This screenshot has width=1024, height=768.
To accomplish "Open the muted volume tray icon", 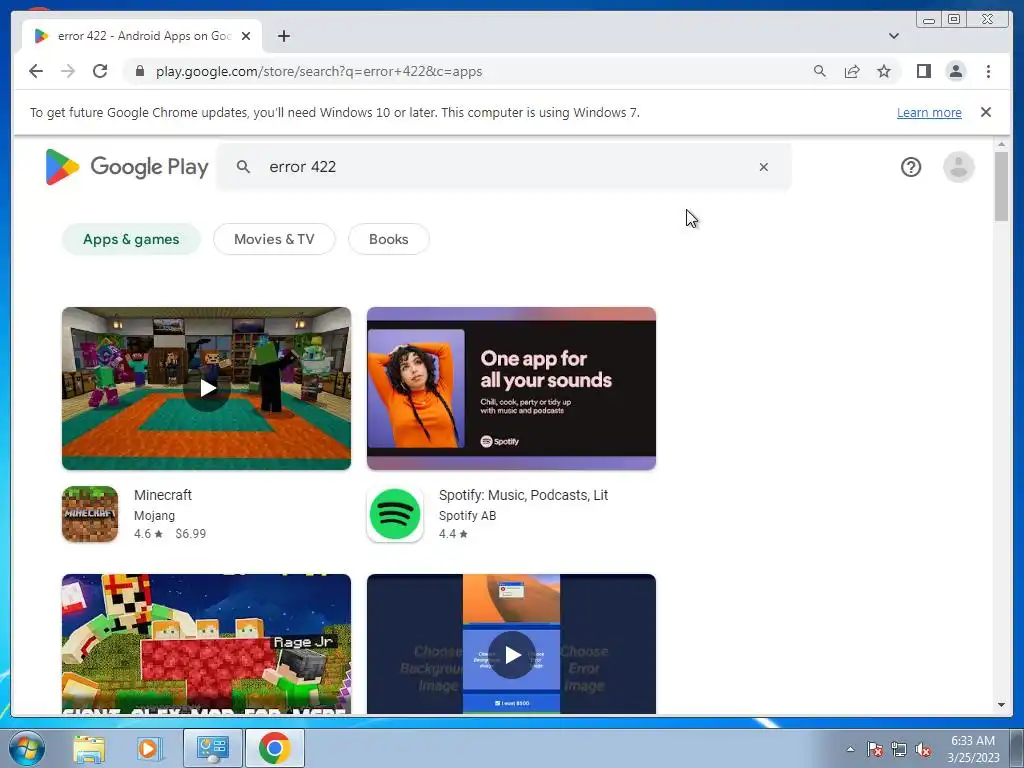I will [923, 749].
